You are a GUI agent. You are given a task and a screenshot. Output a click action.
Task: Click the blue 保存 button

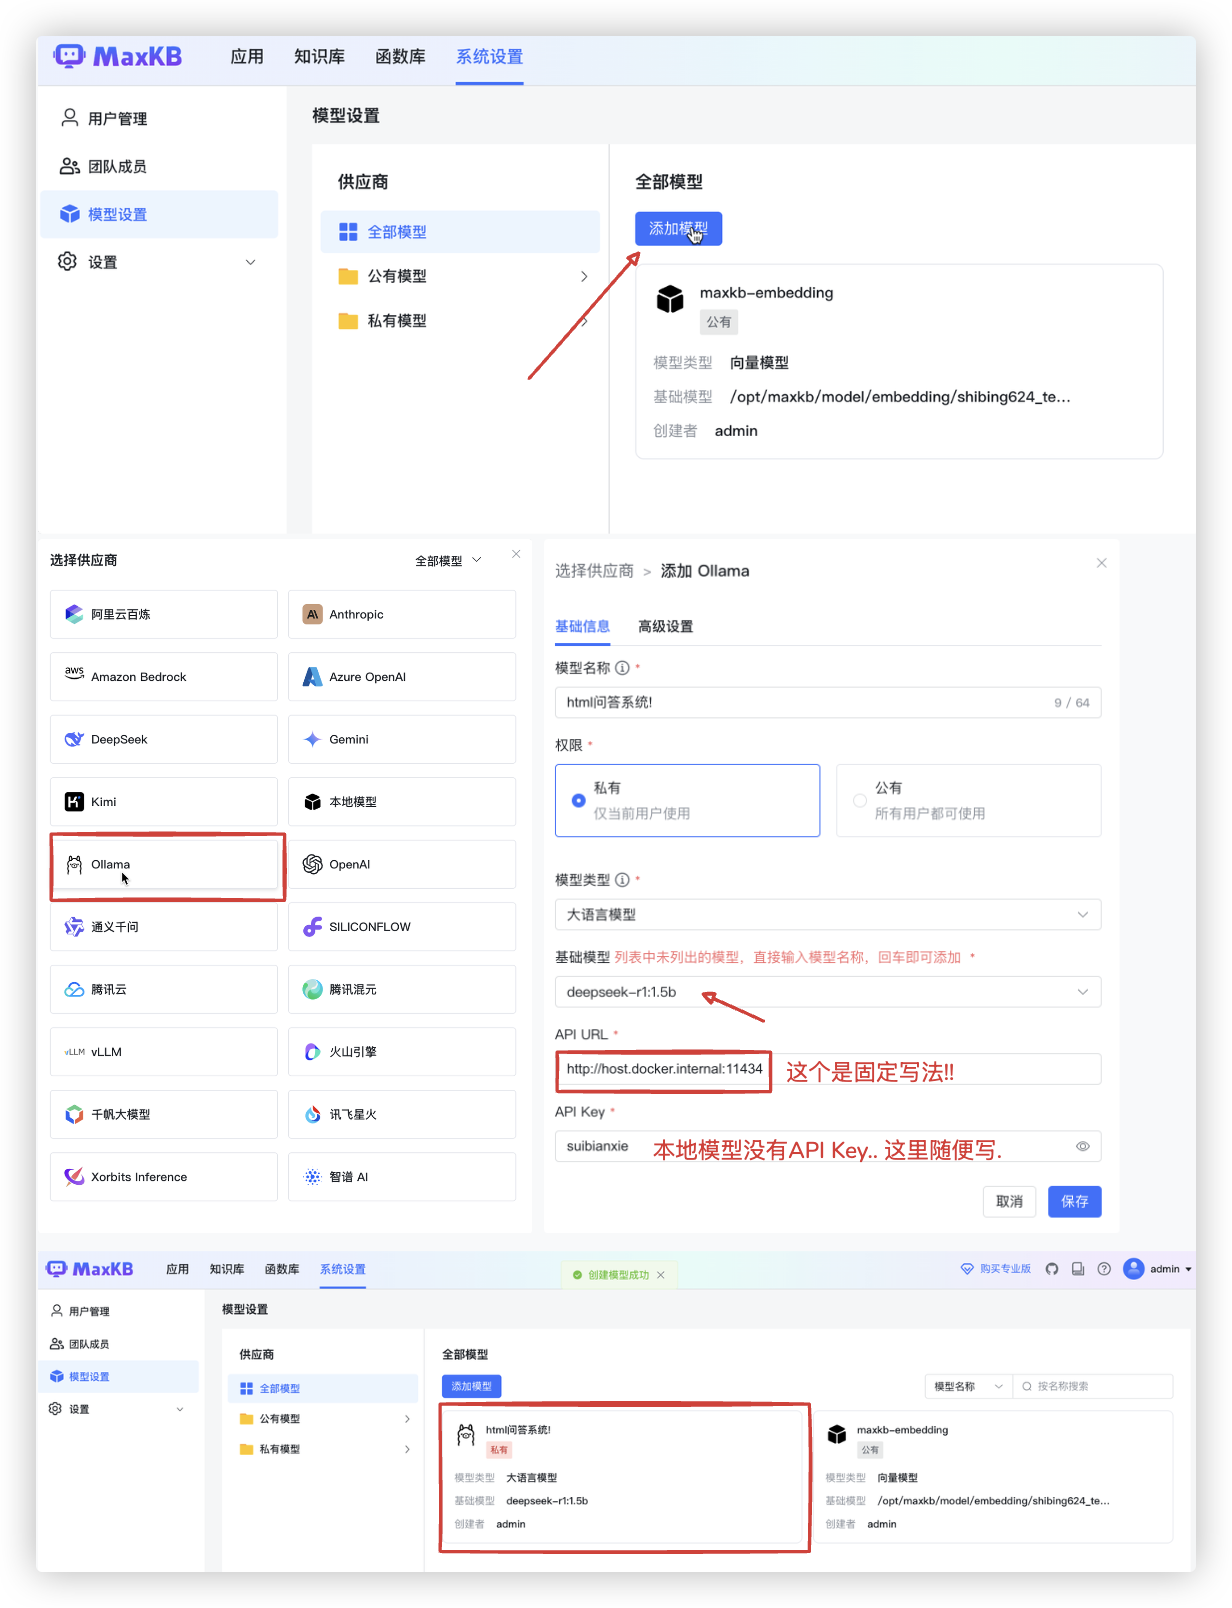pyautogui.click(x=1074, y=1201)
